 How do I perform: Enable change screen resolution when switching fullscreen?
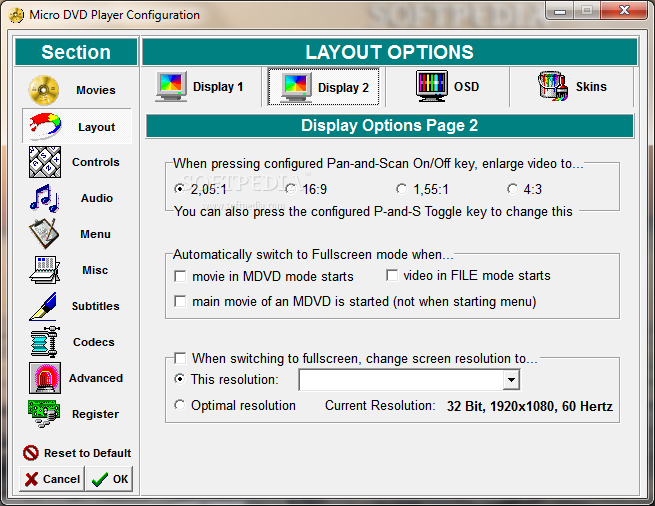tap(180, 358)
